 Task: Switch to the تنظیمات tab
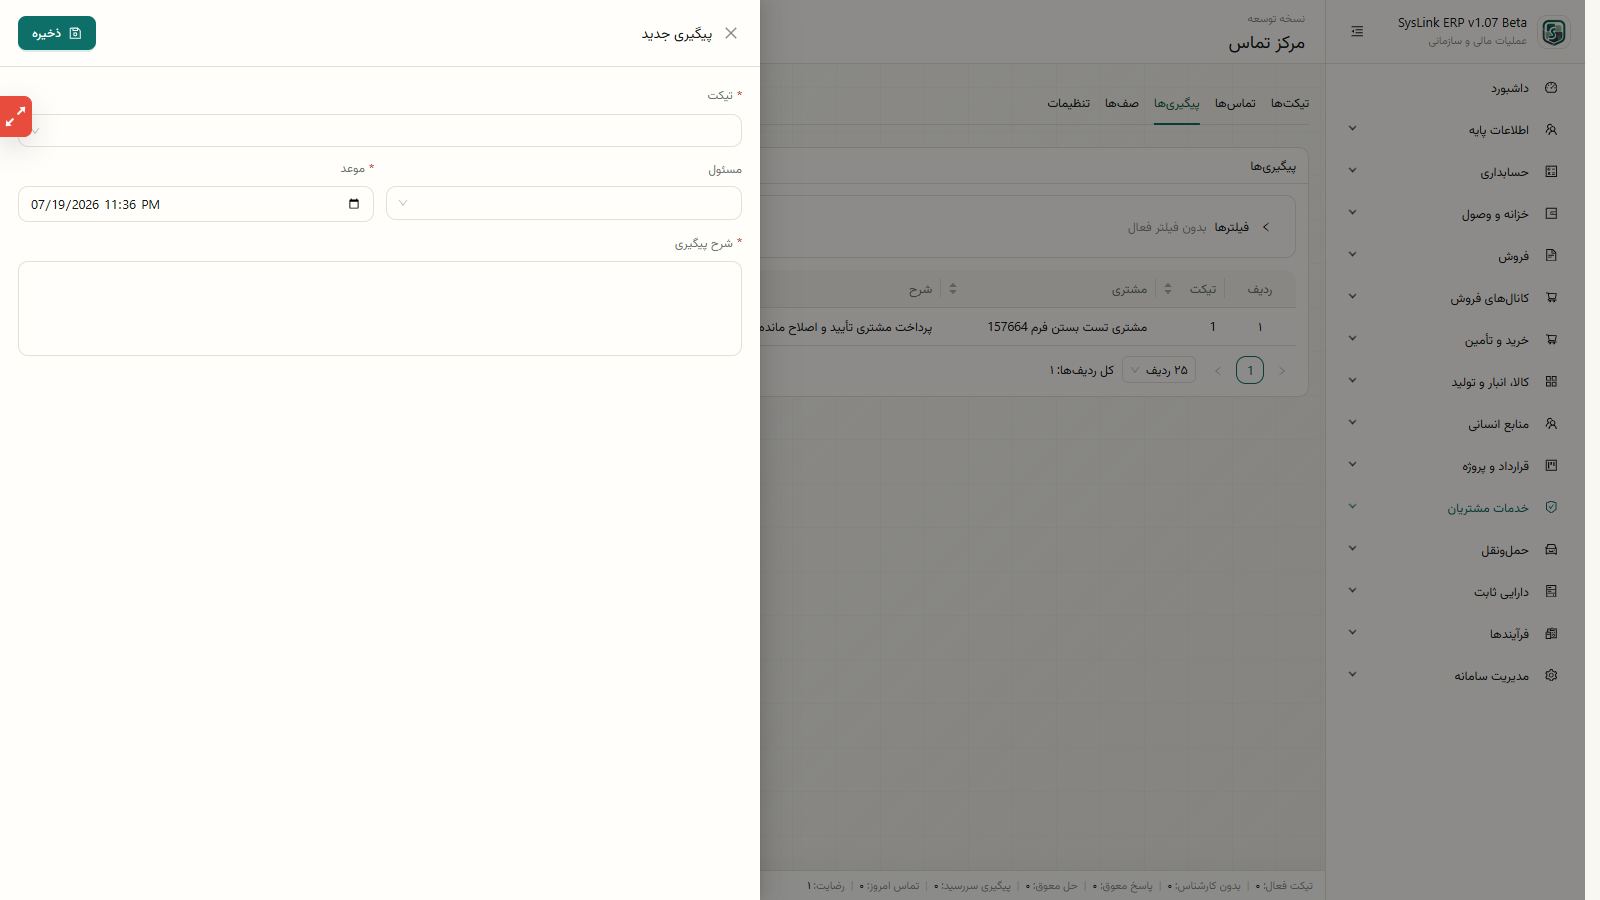tap(1069, 104)
